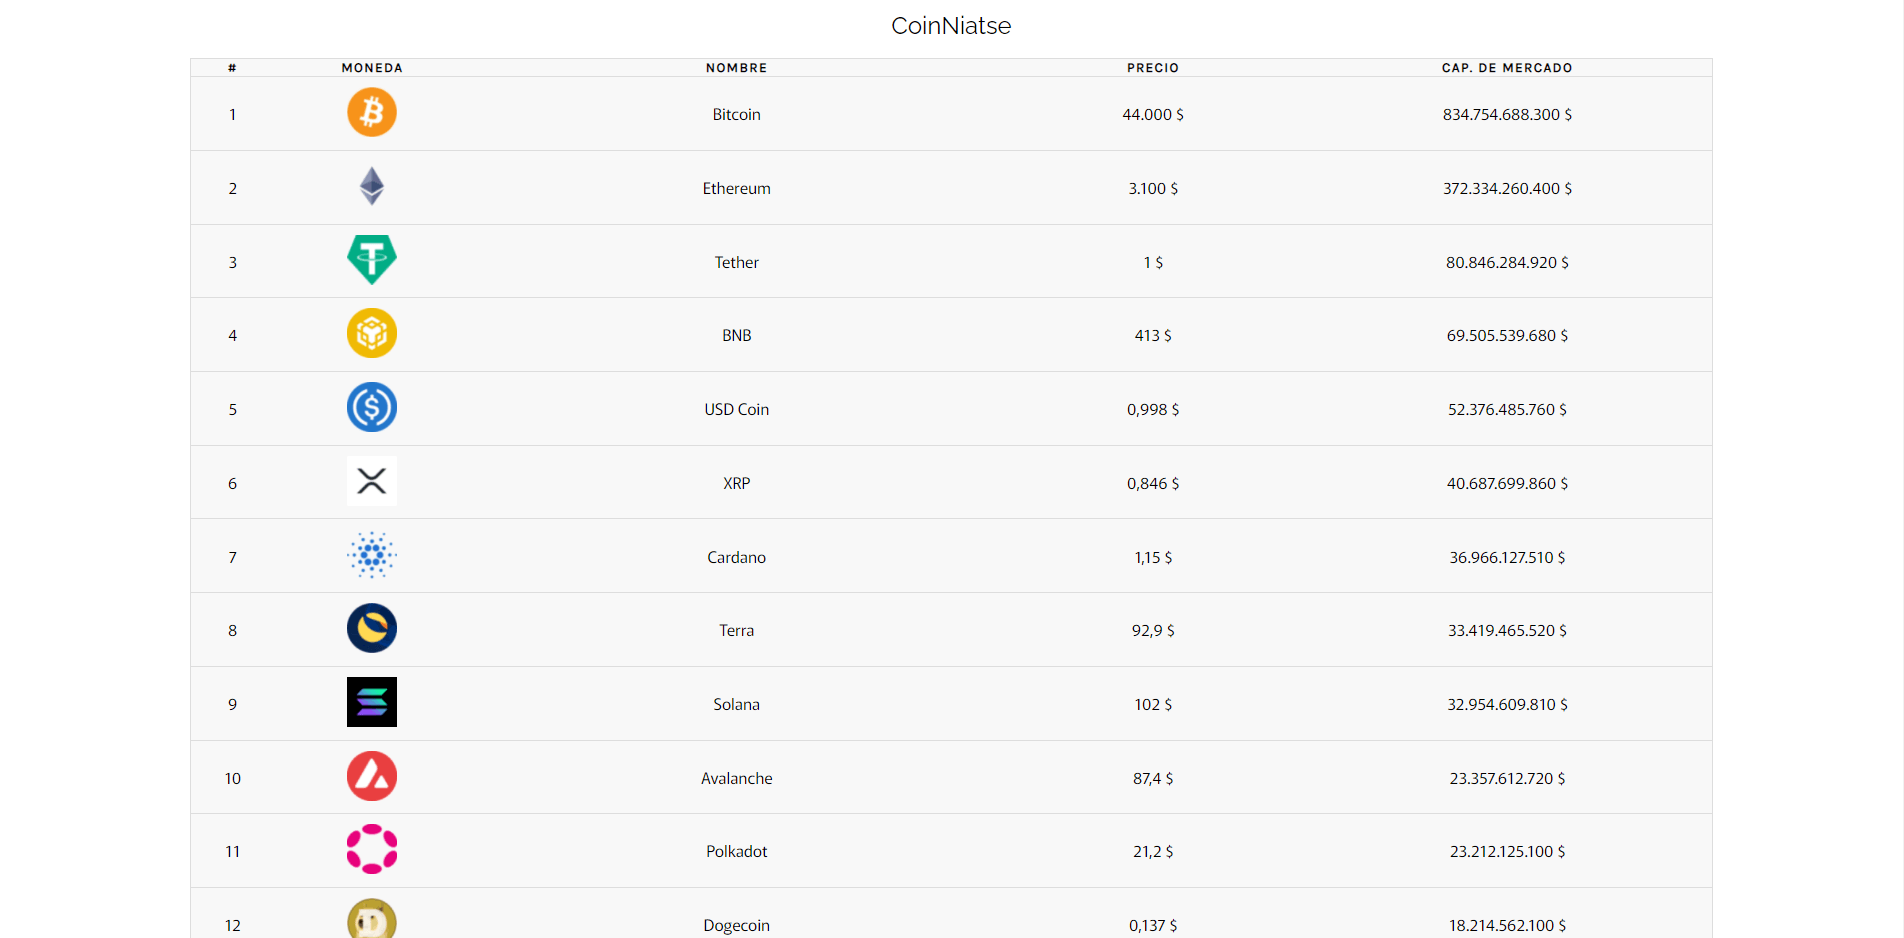Click the yellow BNB coin icon
1904x938 pixels.
click(372, 333)
